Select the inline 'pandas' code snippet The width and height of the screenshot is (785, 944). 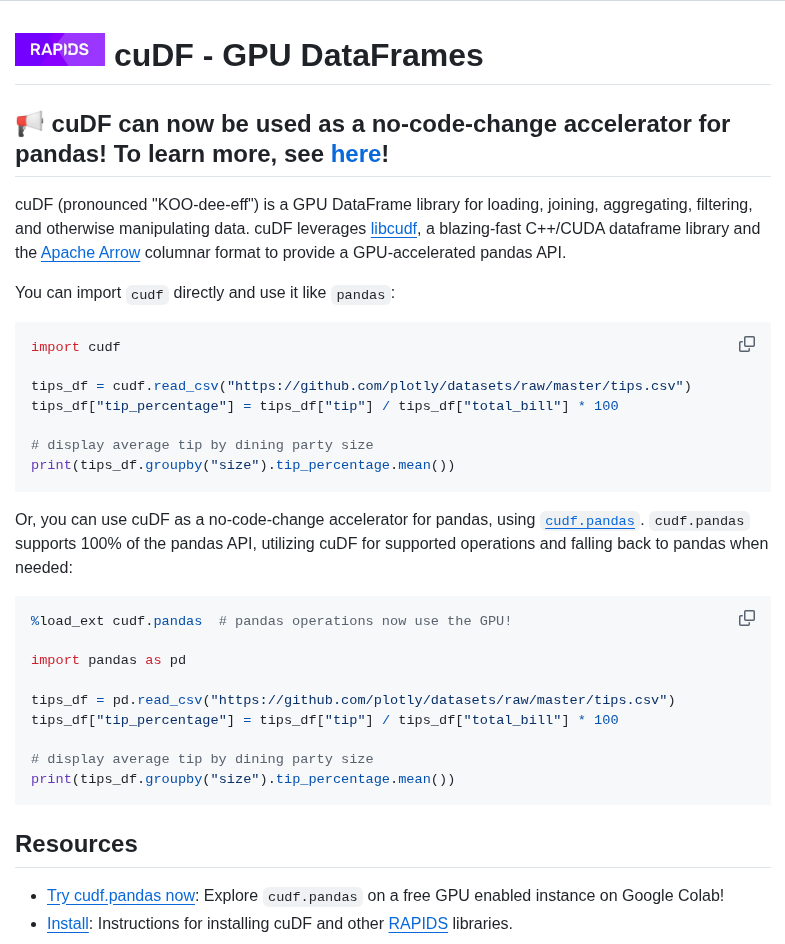coord(361,295)
